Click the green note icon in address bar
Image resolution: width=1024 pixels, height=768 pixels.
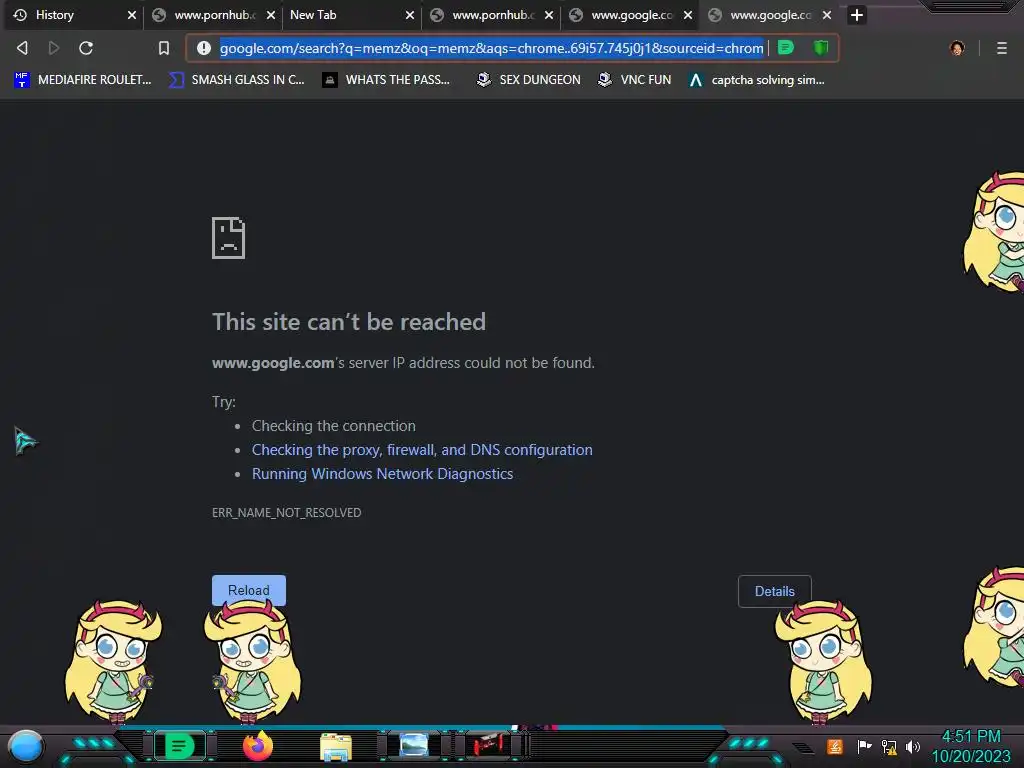pyautogui.click(x=786, y=48)
